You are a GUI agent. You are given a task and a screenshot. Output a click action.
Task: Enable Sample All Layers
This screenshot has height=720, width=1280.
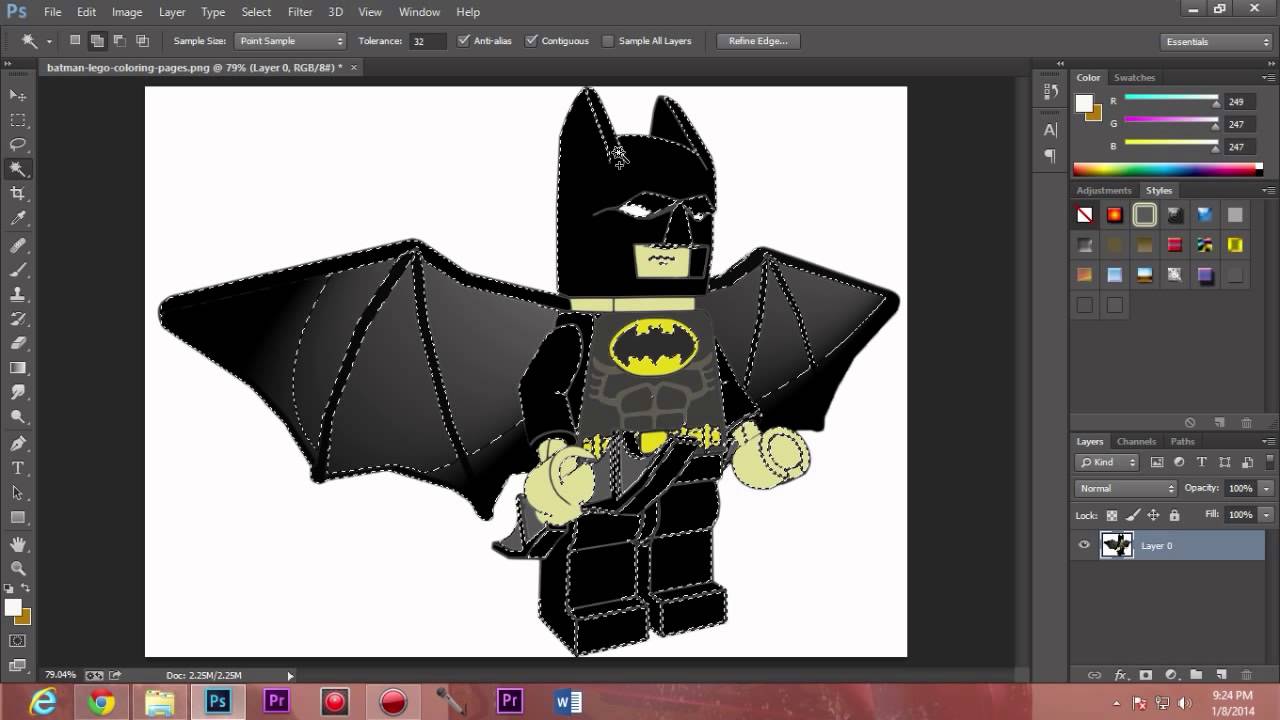pos(608,41)
